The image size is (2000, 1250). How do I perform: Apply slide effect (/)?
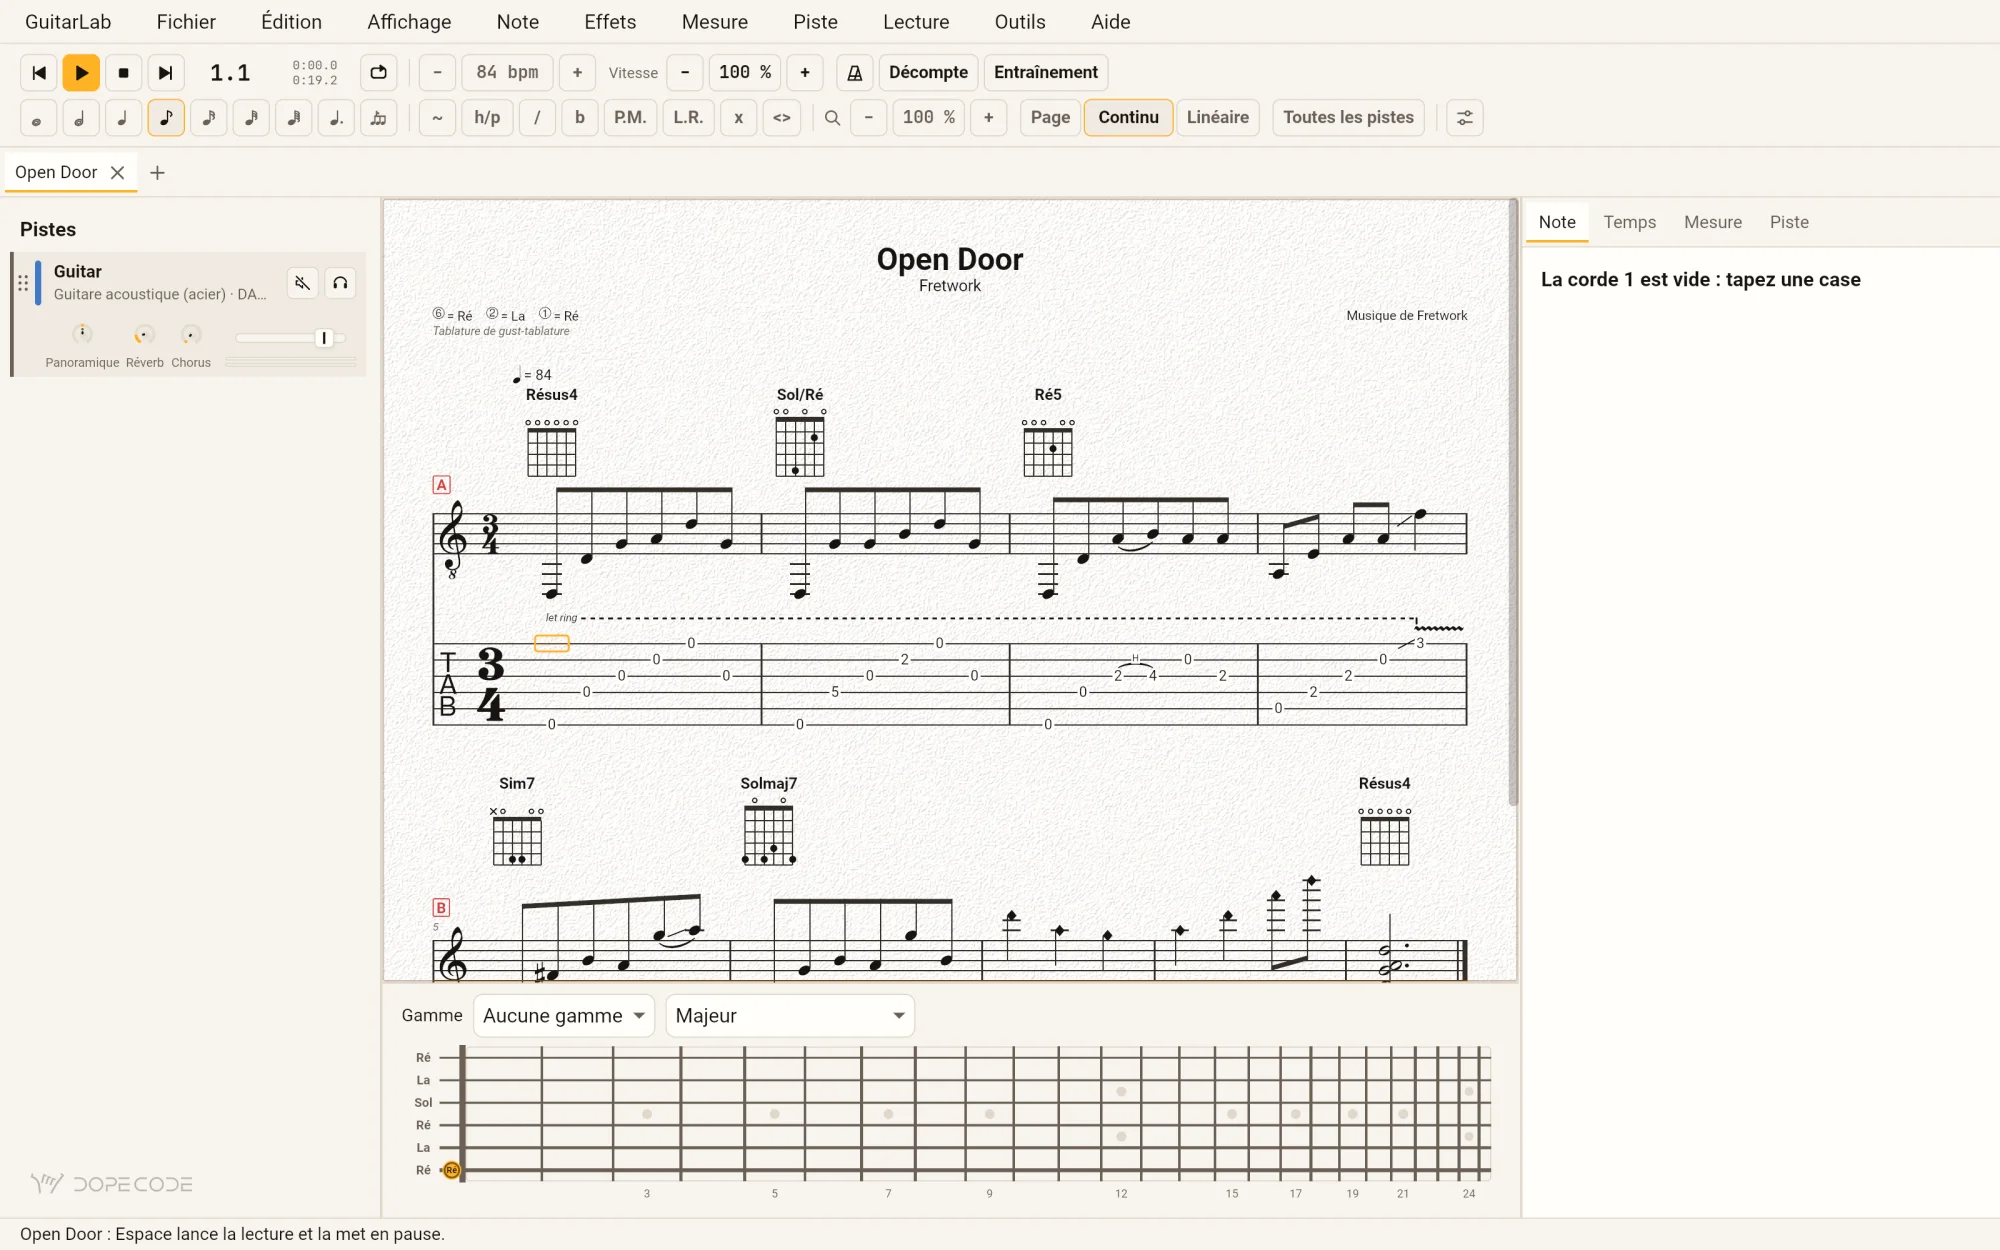(x=537, y=118)
